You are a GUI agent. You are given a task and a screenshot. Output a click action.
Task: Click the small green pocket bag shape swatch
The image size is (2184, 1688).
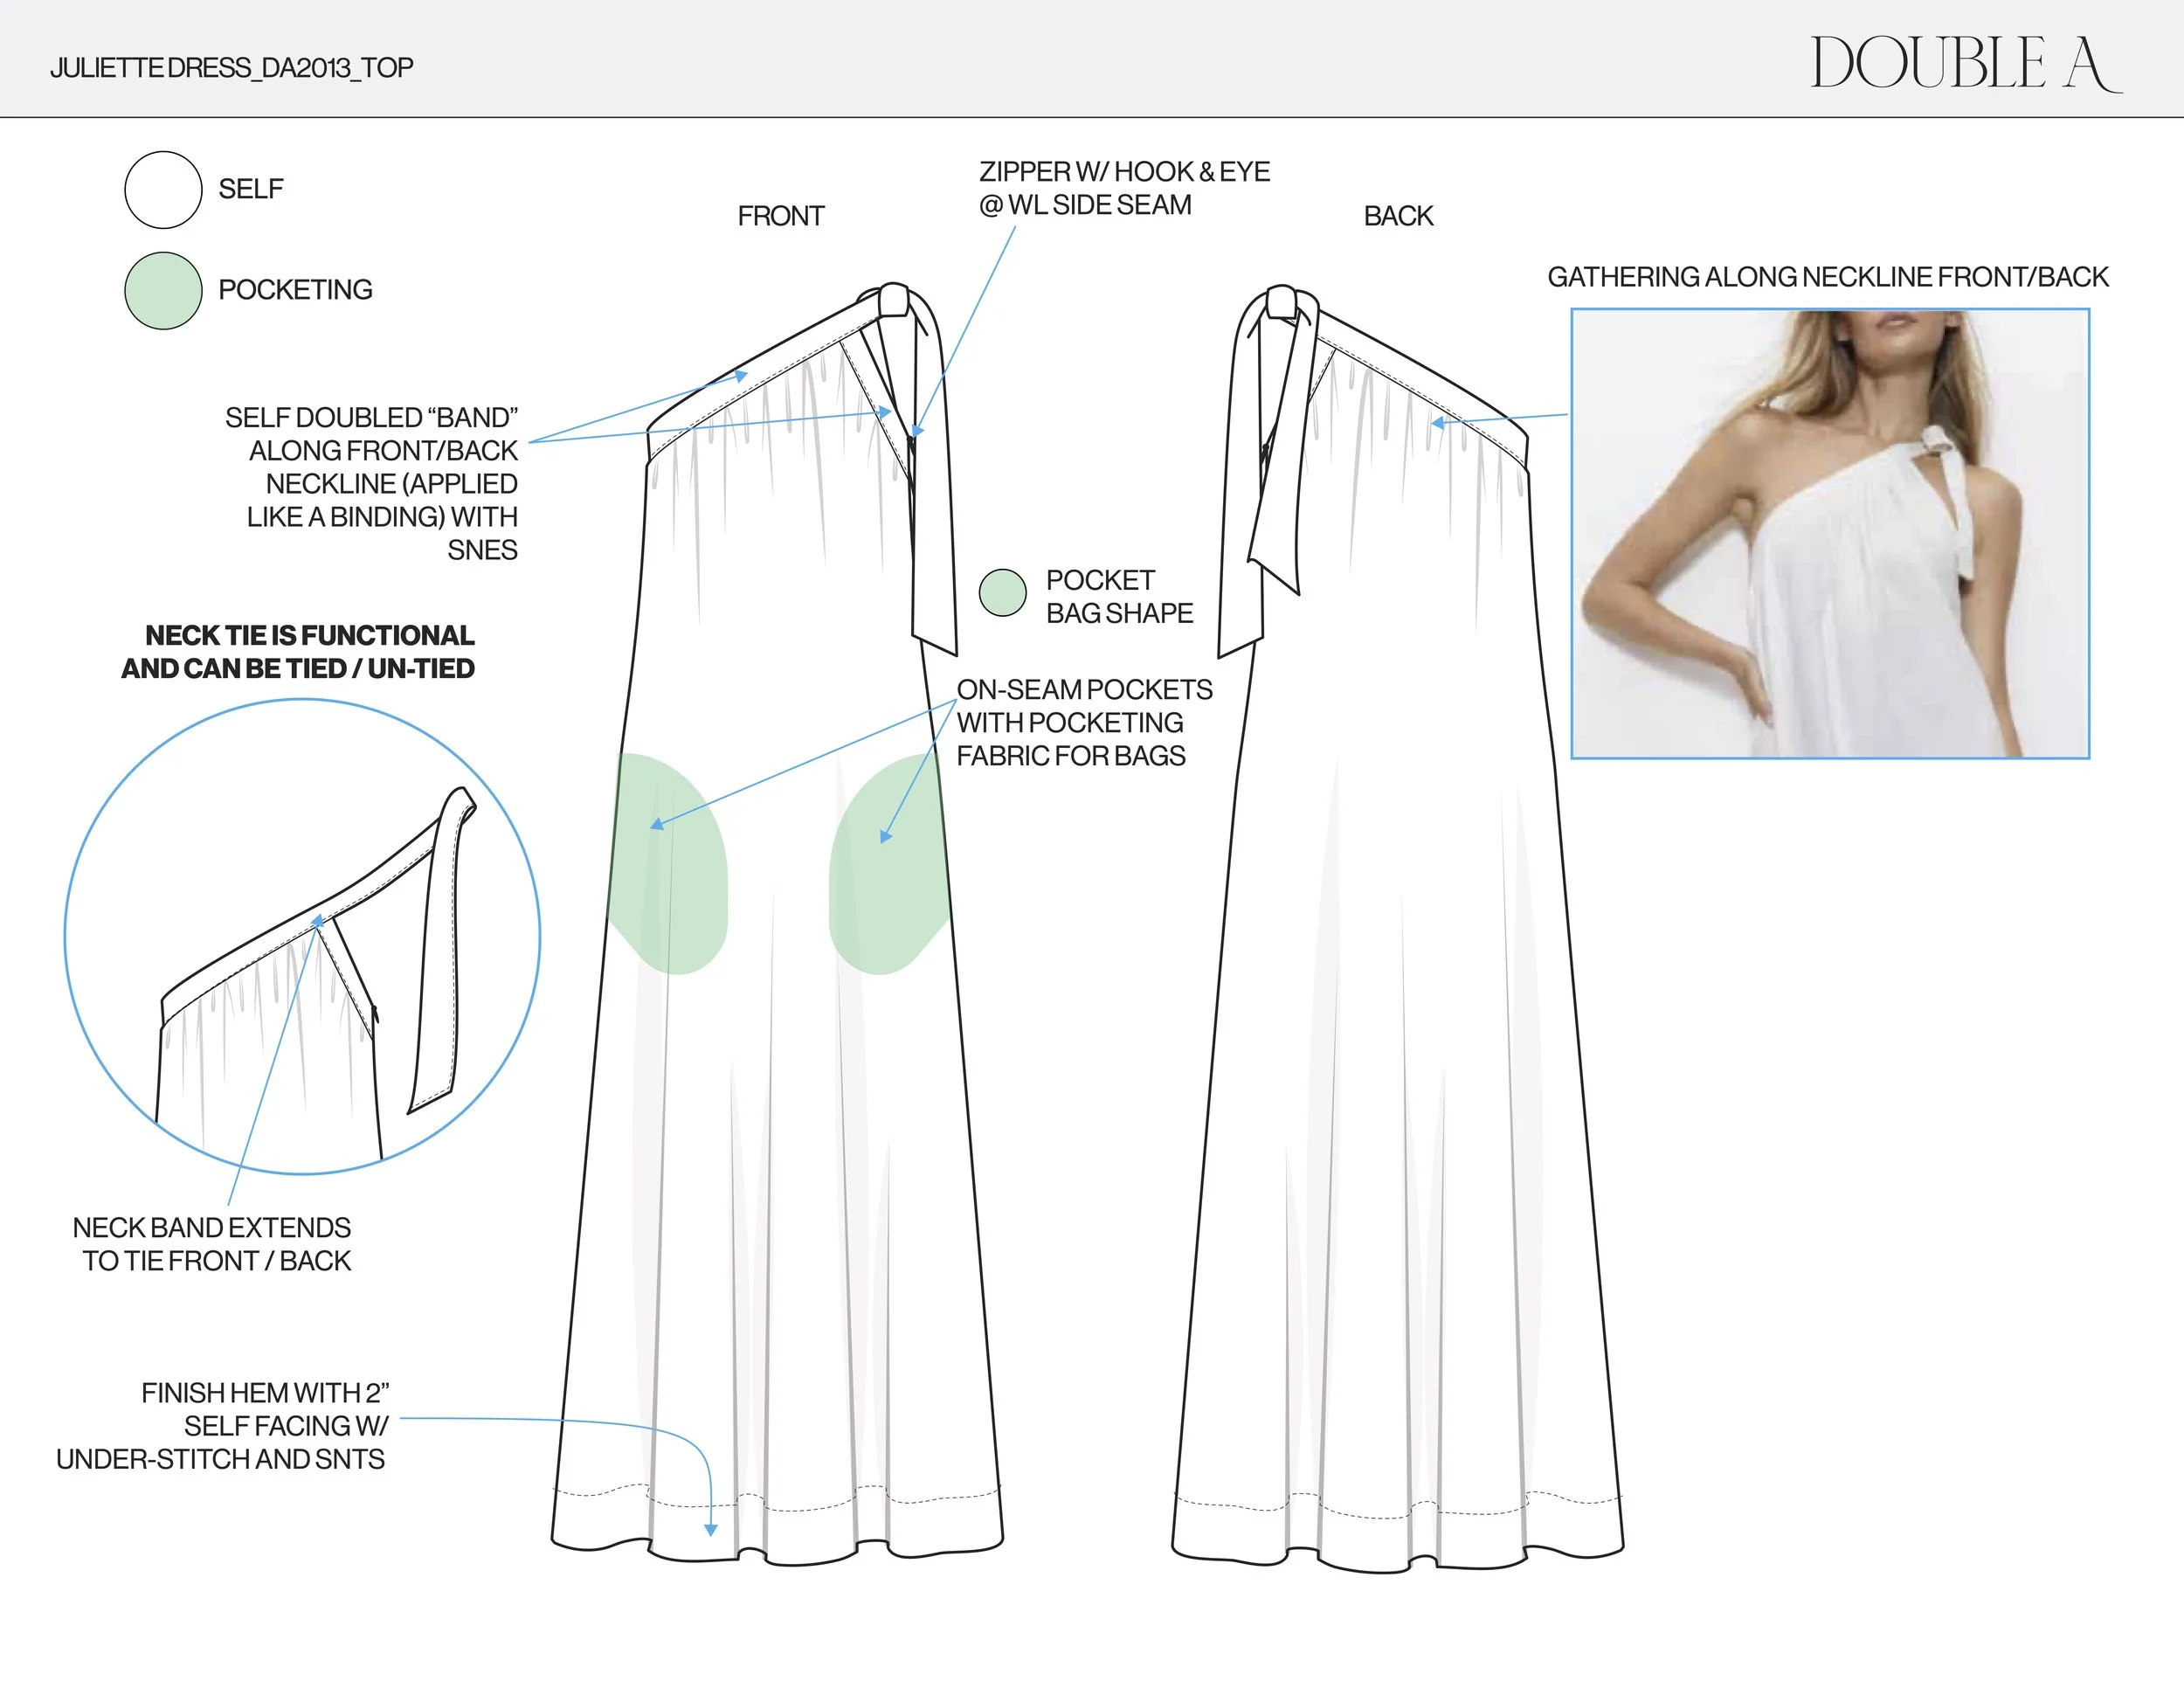click(x=1002, y=593)
